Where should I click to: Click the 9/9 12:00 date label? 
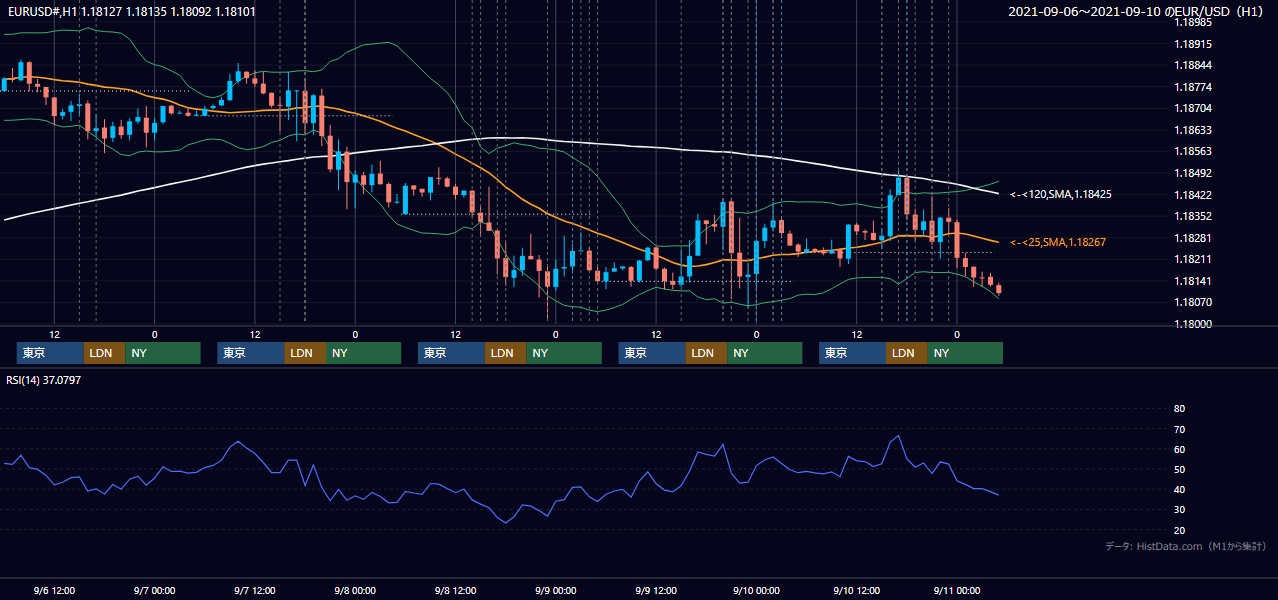click(x=655, y=590)
